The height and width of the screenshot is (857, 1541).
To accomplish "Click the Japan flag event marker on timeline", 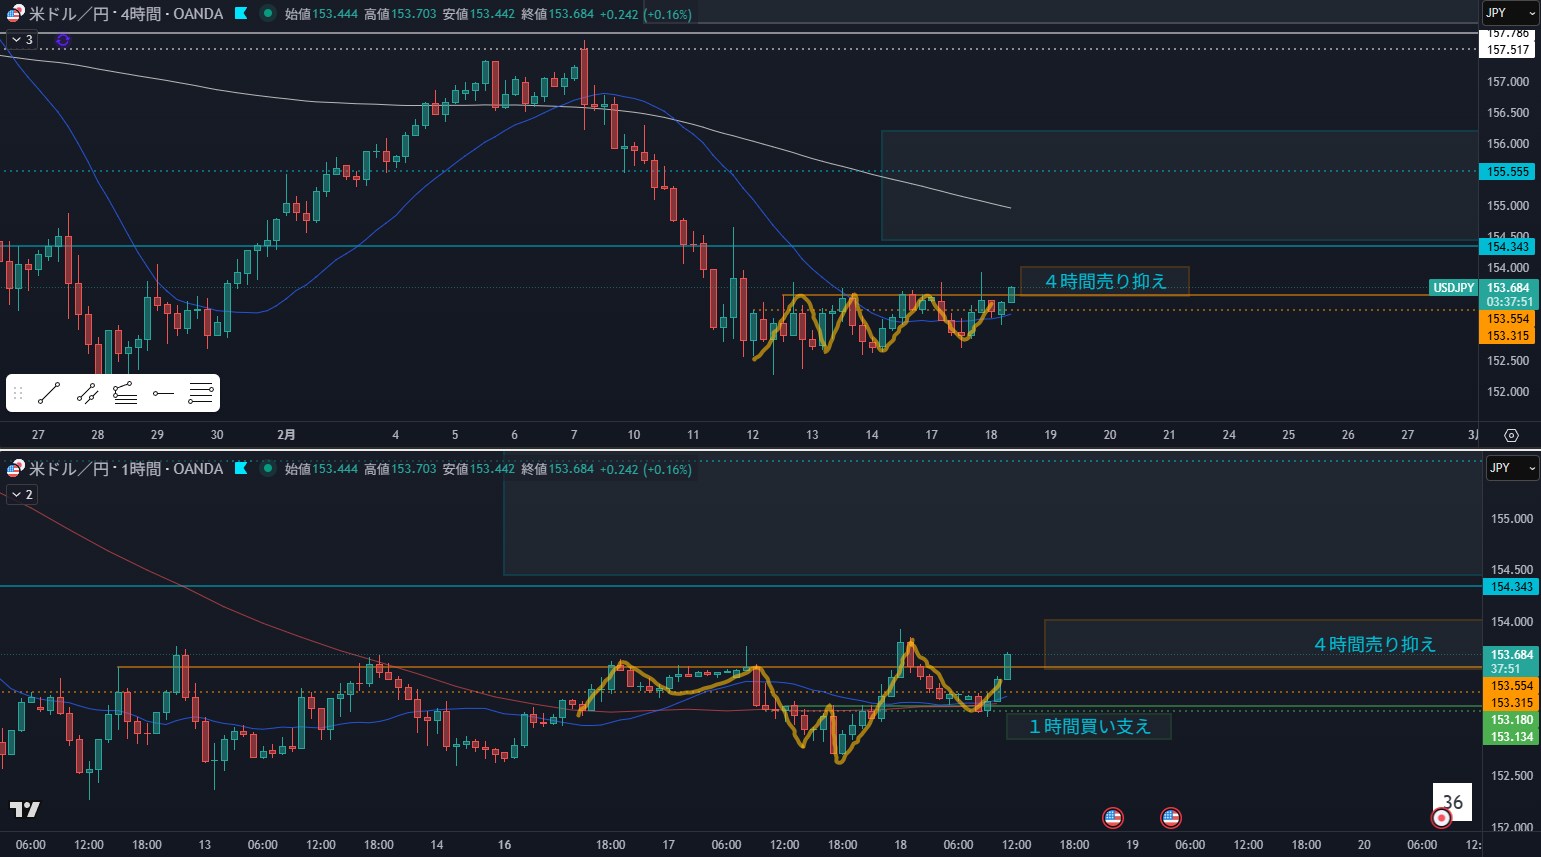I will coord(1441,818).
